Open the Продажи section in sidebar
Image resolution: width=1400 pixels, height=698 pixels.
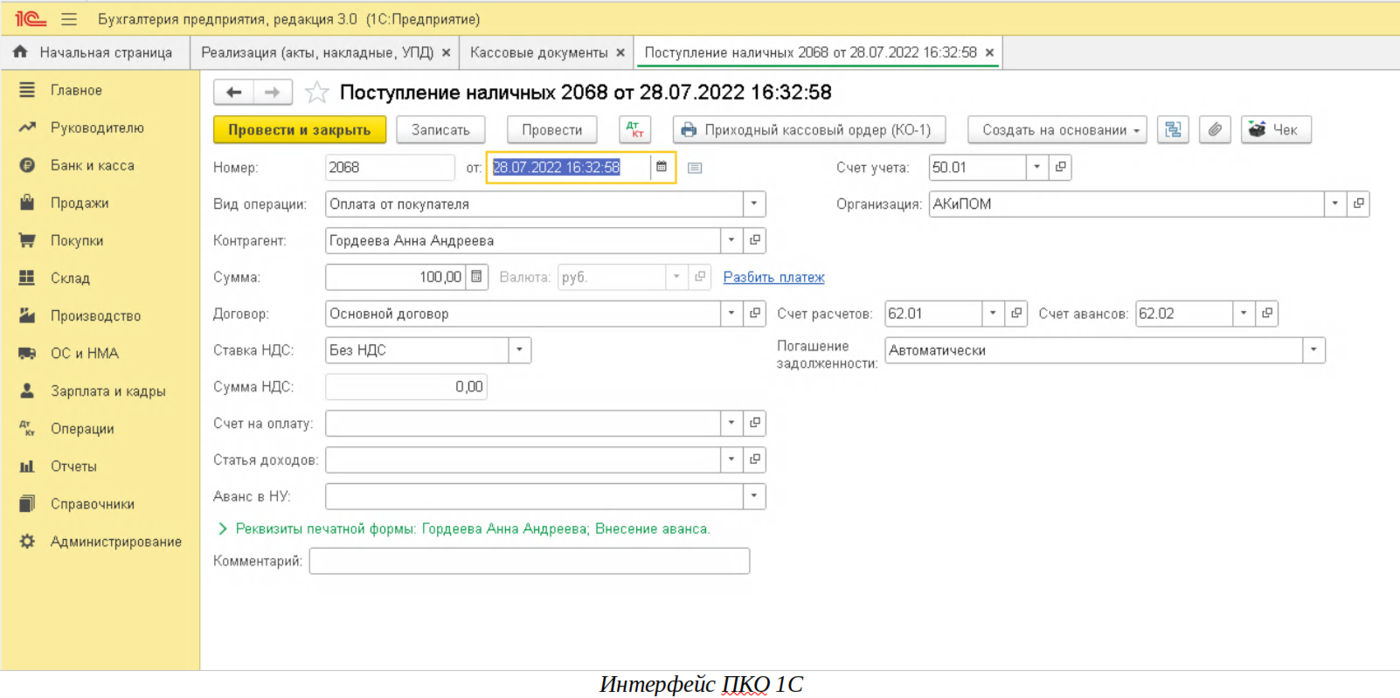(x=80, y=203)
